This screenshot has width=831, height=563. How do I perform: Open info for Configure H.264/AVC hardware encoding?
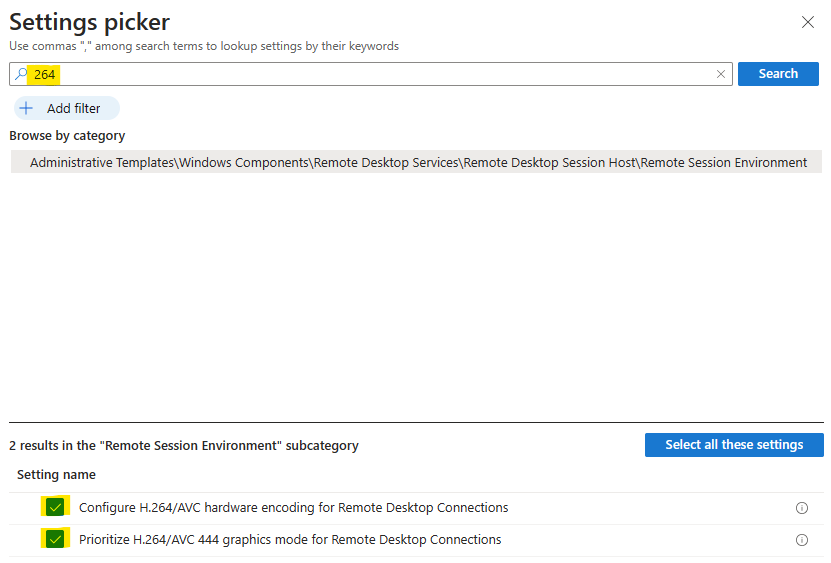[802, 508]
